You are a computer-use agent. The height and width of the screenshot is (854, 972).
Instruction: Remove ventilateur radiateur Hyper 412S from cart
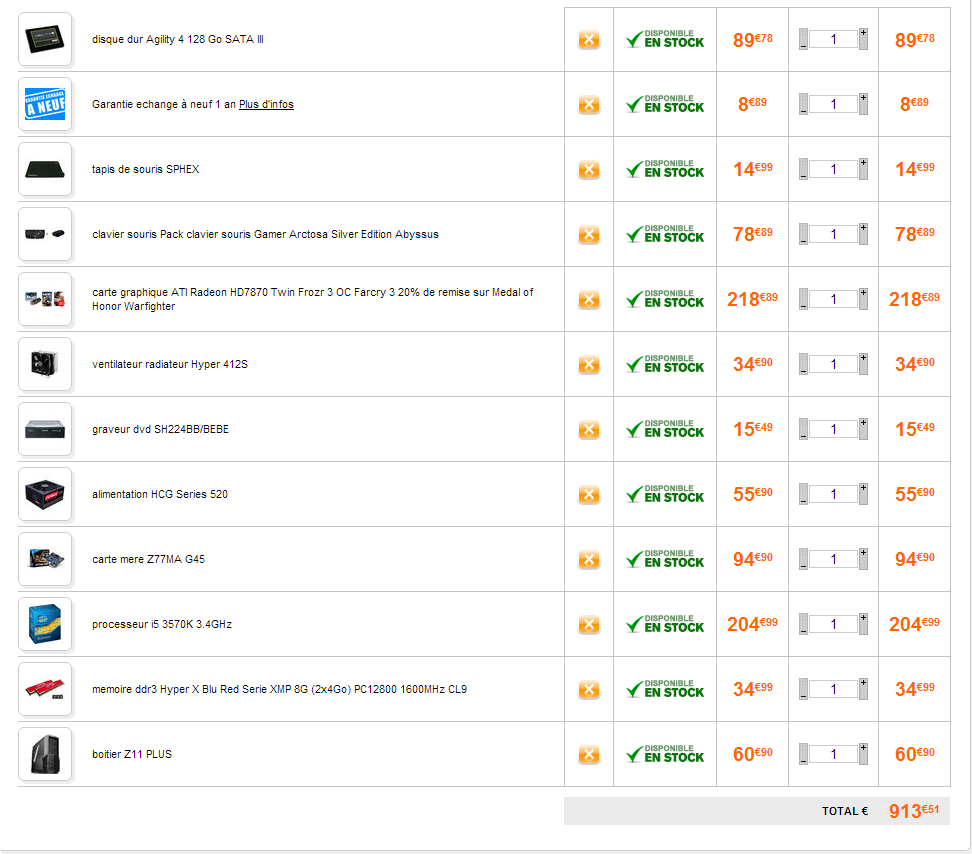pyautogui.click(x=589, y=365)
